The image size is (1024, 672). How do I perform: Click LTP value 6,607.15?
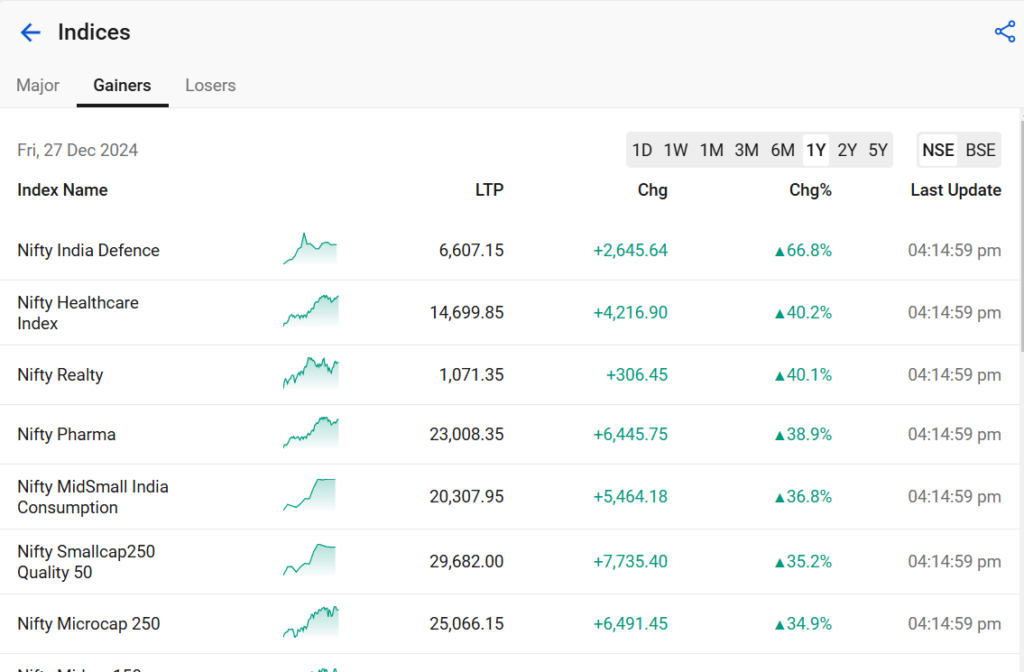[x=472, y=250]
